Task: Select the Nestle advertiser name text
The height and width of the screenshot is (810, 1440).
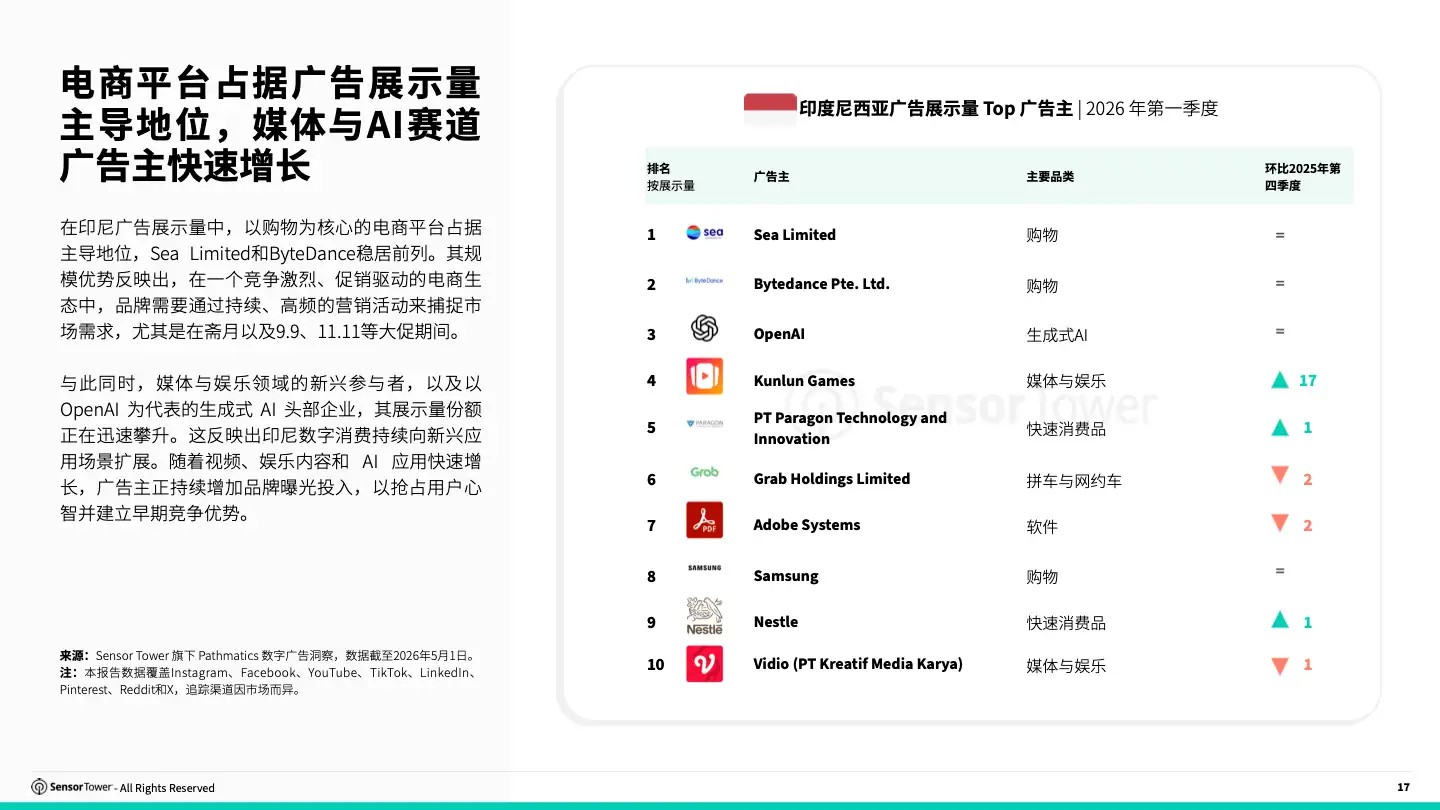Action: coord(775,622)
